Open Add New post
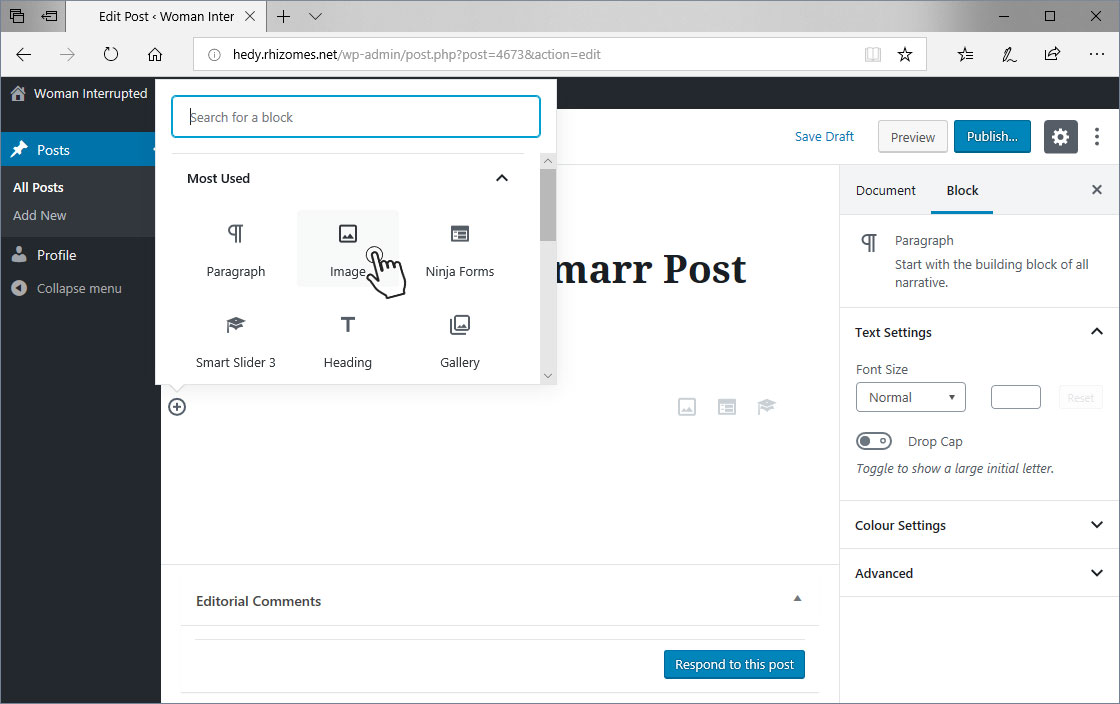The image size is (1120, 704). (40, 215)
